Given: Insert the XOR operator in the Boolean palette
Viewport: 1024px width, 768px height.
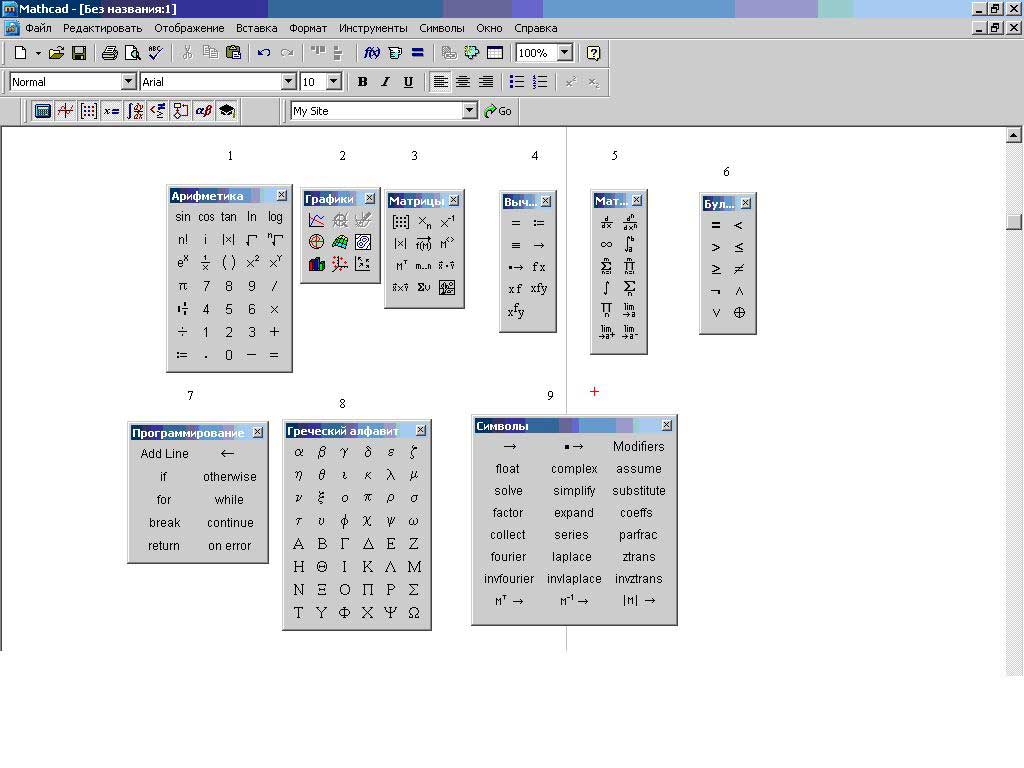Looking at the screenshot, I should [x=739, y=313].
